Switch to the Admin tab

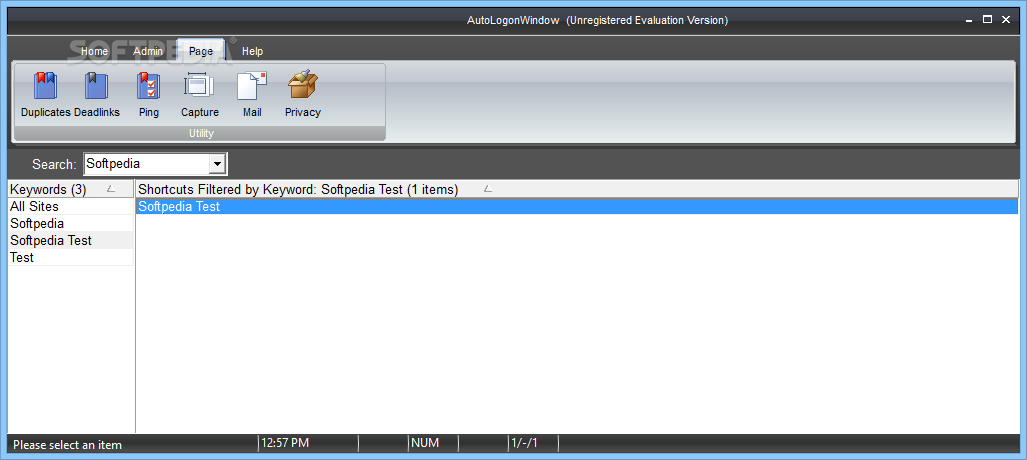[148, 51]
